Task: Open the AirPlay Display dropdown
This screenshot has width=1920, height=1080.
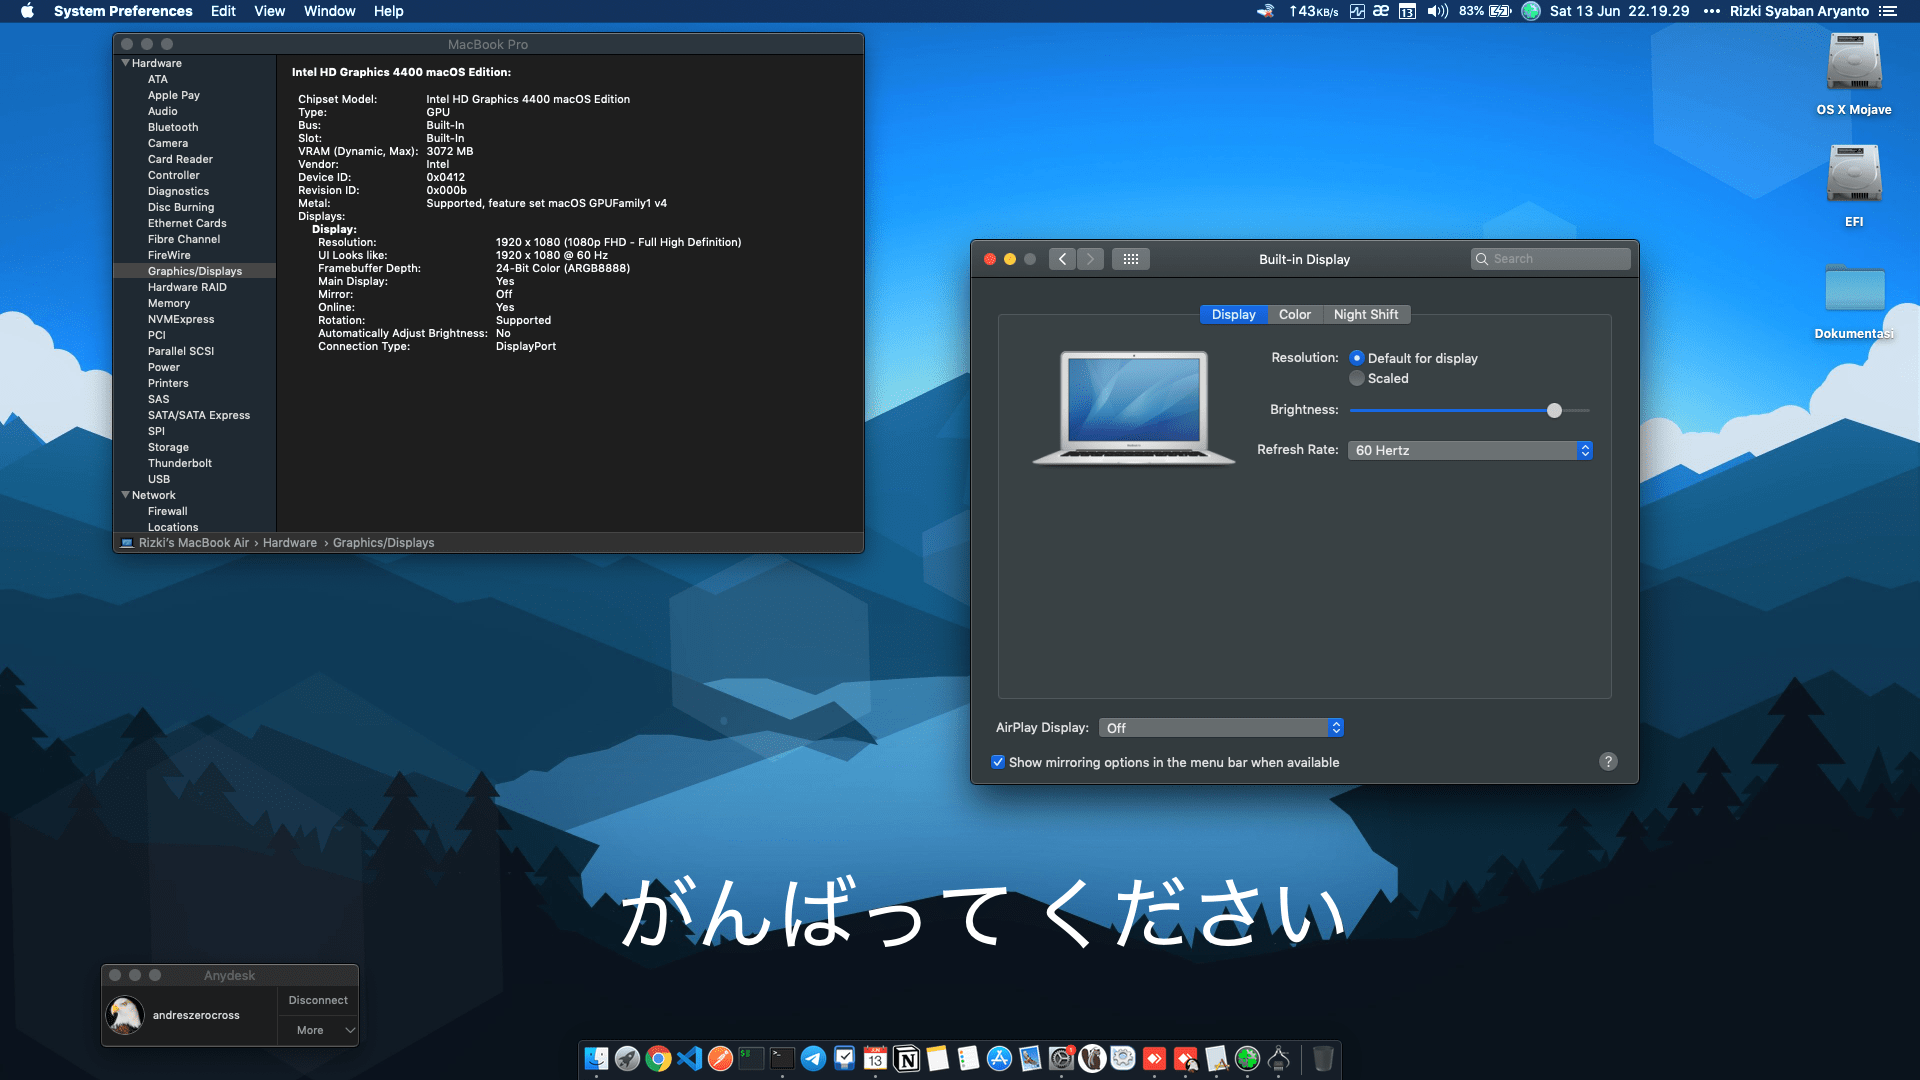Action: click(x=1221, y=728)
